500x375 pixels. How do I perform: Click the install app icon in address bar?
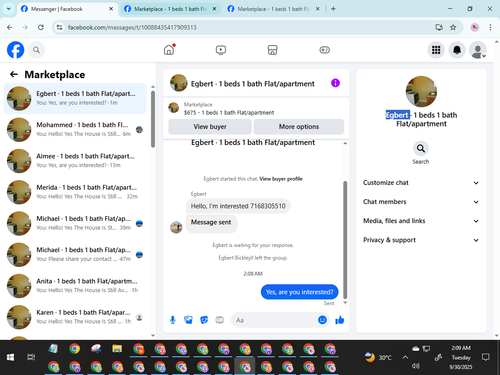[439, 27]
